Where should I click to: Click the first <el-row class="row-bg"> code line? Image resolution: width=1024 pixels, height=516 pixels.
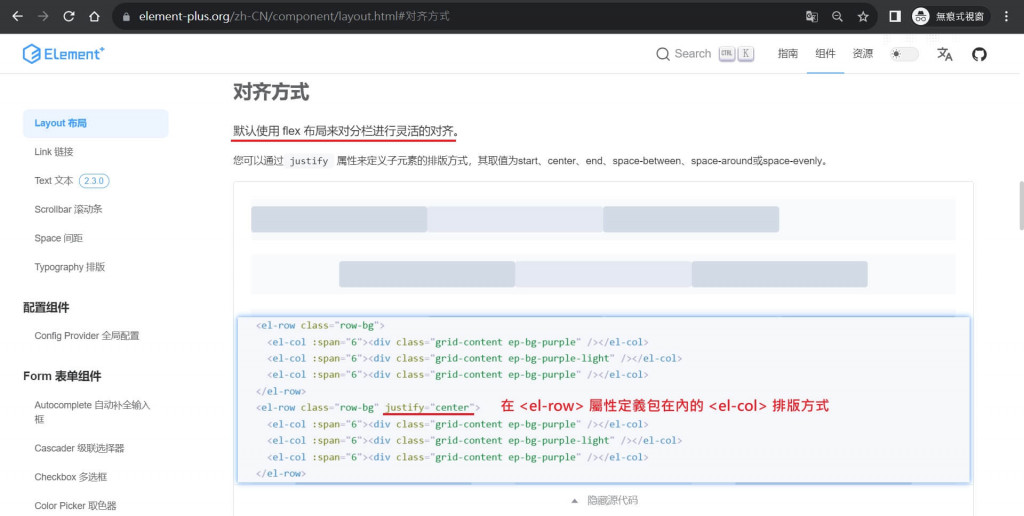point(321,325)
